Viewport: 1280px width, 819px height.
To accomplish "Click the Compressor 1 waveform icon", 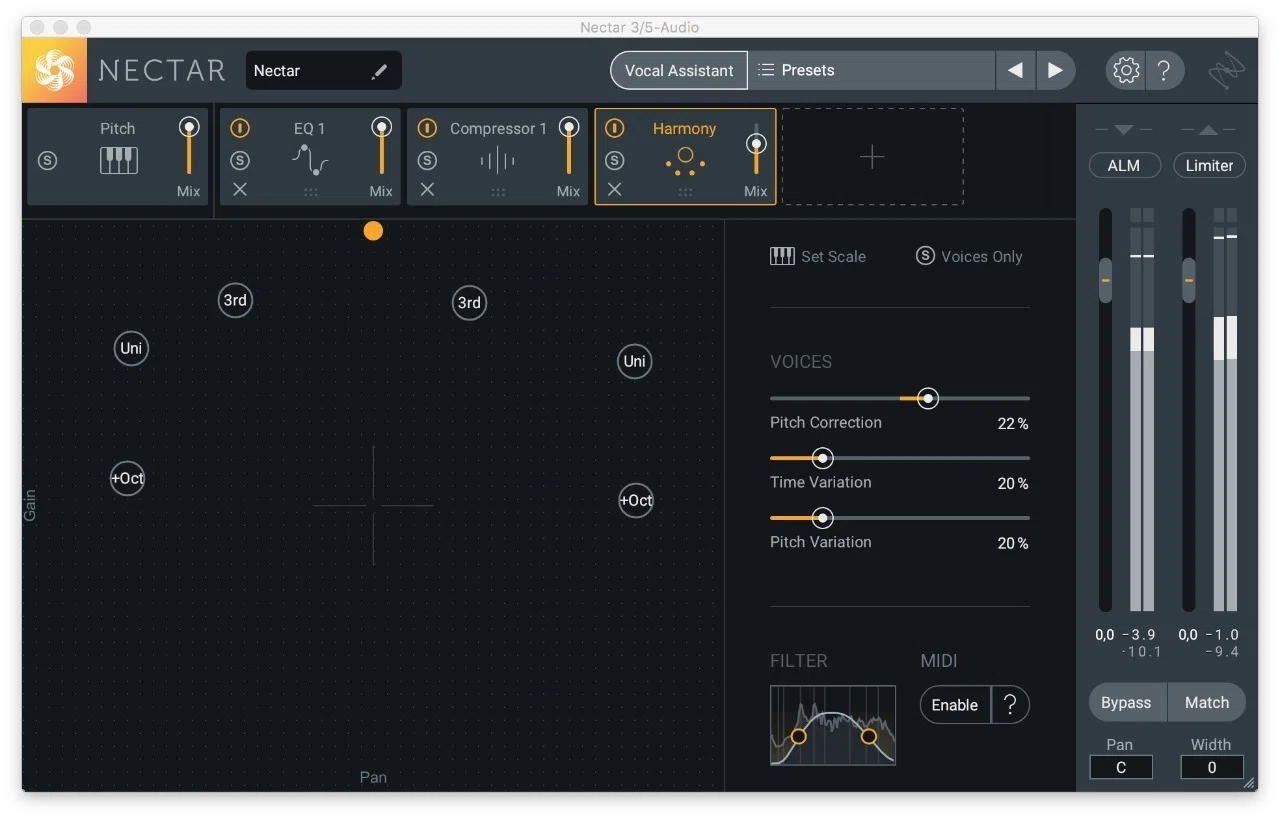I will point(498,160).
